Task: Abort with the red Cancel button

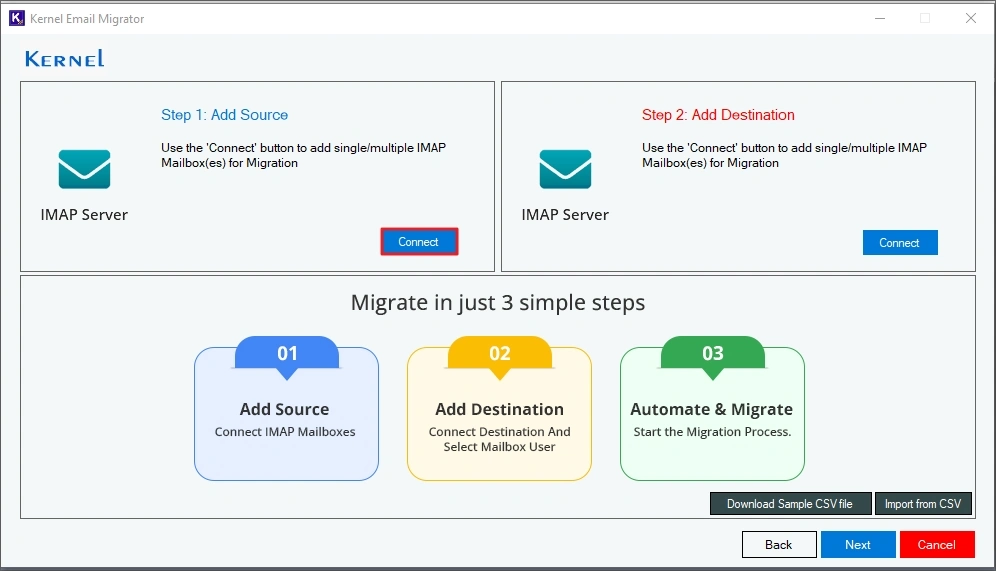Action: tap(936, 544)
